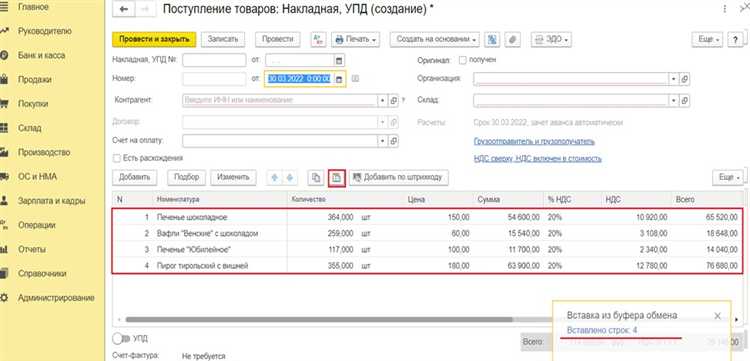Open Организация record with the open icon
The height and width of the screenshot is (361, 750).
point(684,79)
